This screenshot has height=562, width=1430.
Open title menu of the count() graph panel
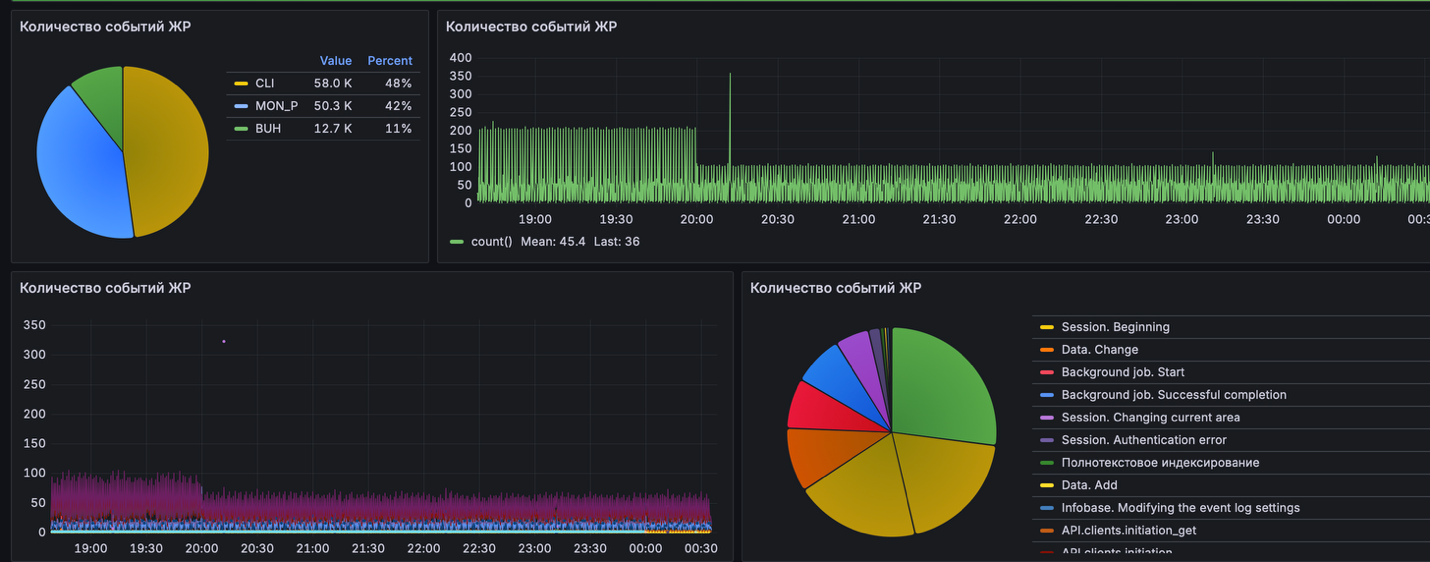point(531,27)
